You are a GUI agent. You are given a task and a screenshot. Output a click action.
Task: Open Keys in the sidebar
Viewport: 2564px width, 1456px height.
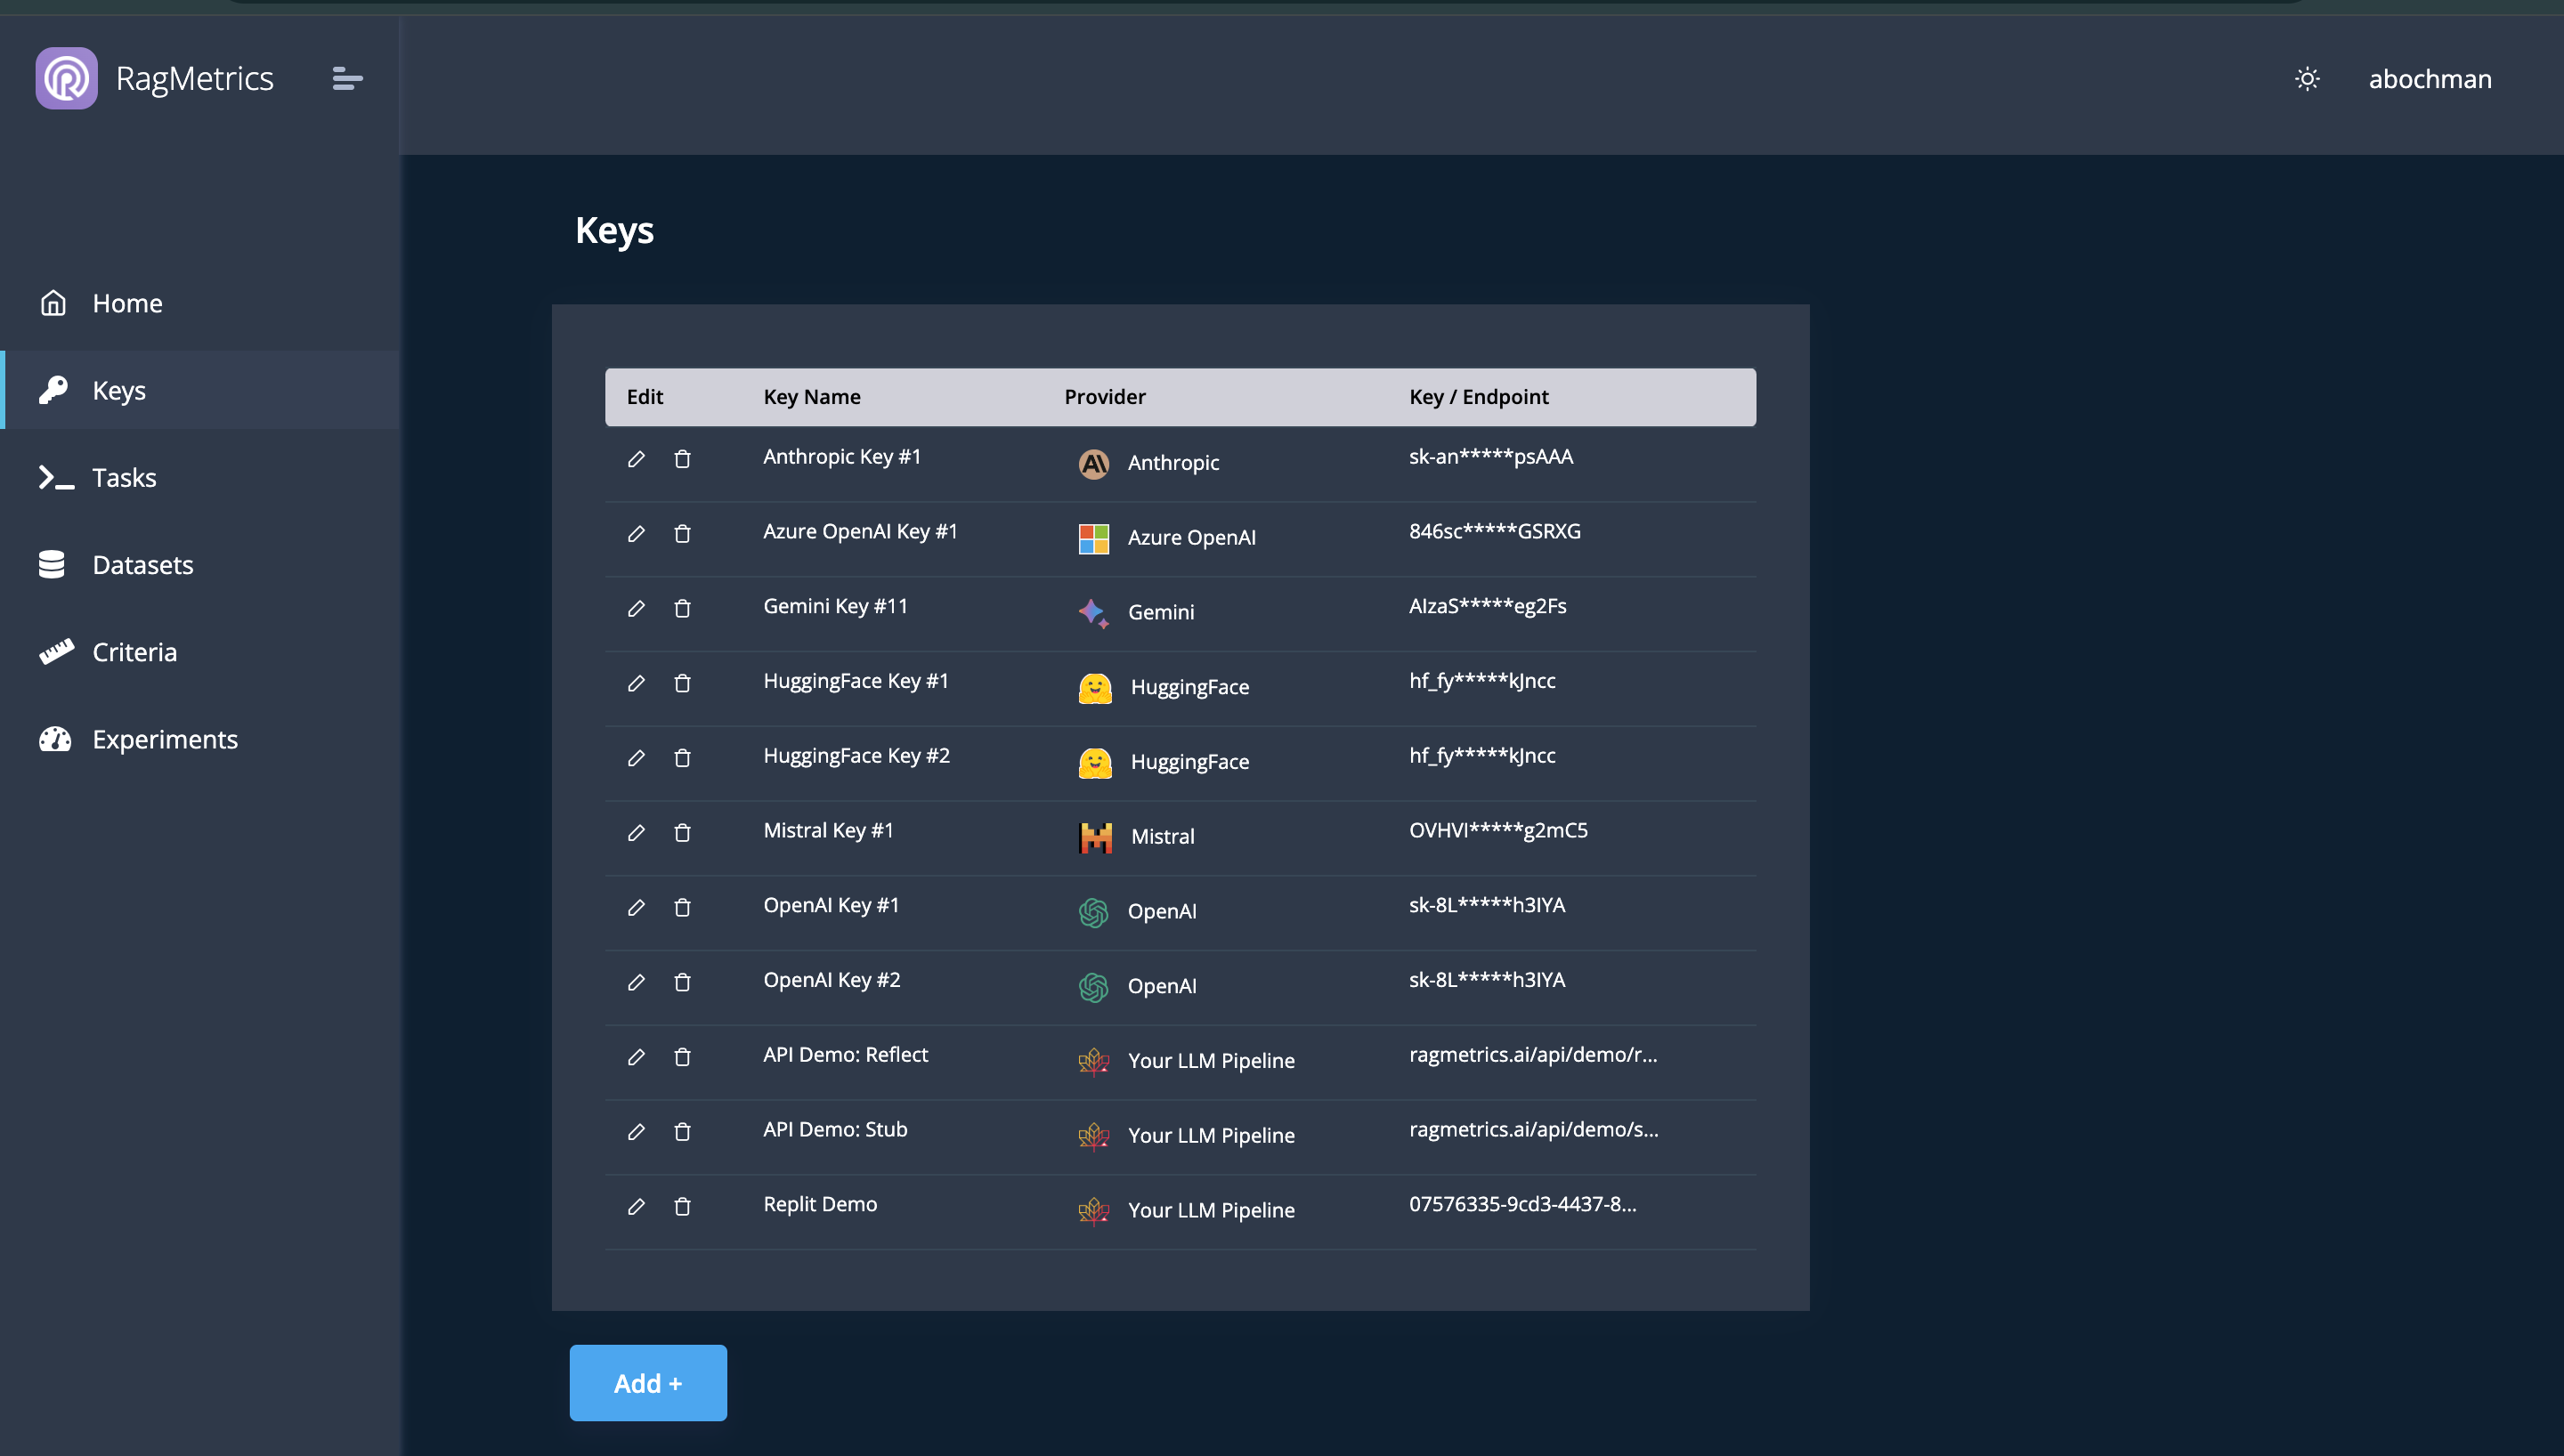pos(201,390)
